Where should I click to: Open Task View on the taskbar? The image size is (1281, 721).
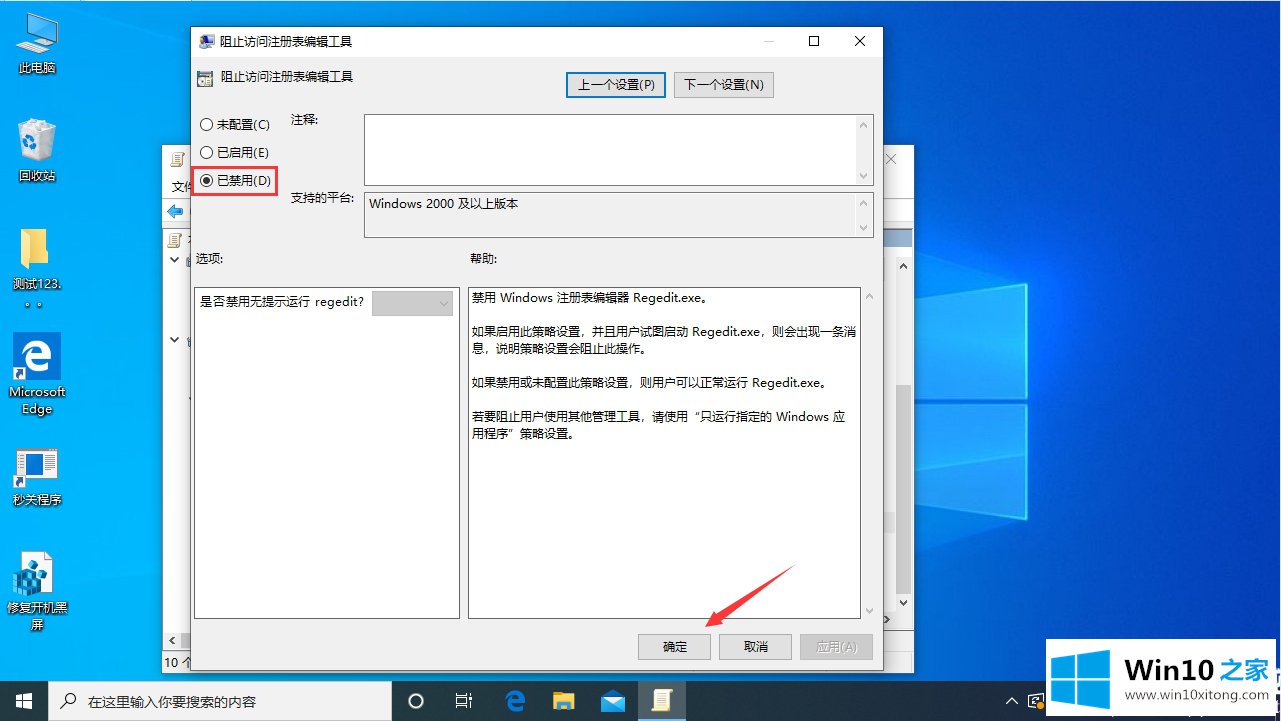click(464, 701)
